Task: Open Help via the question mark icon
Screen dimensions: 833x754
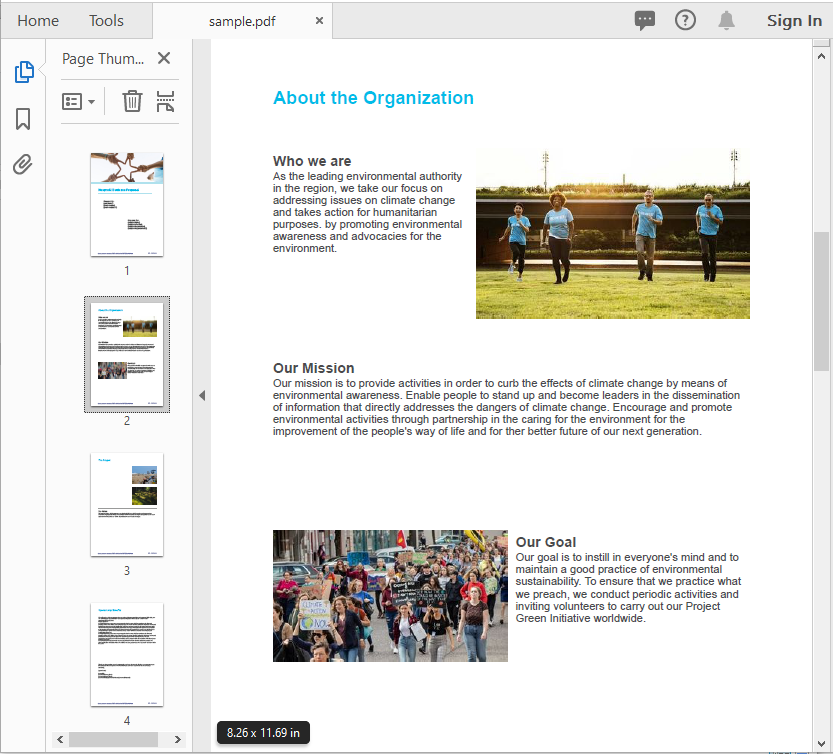Action: (x=685, y=20)
